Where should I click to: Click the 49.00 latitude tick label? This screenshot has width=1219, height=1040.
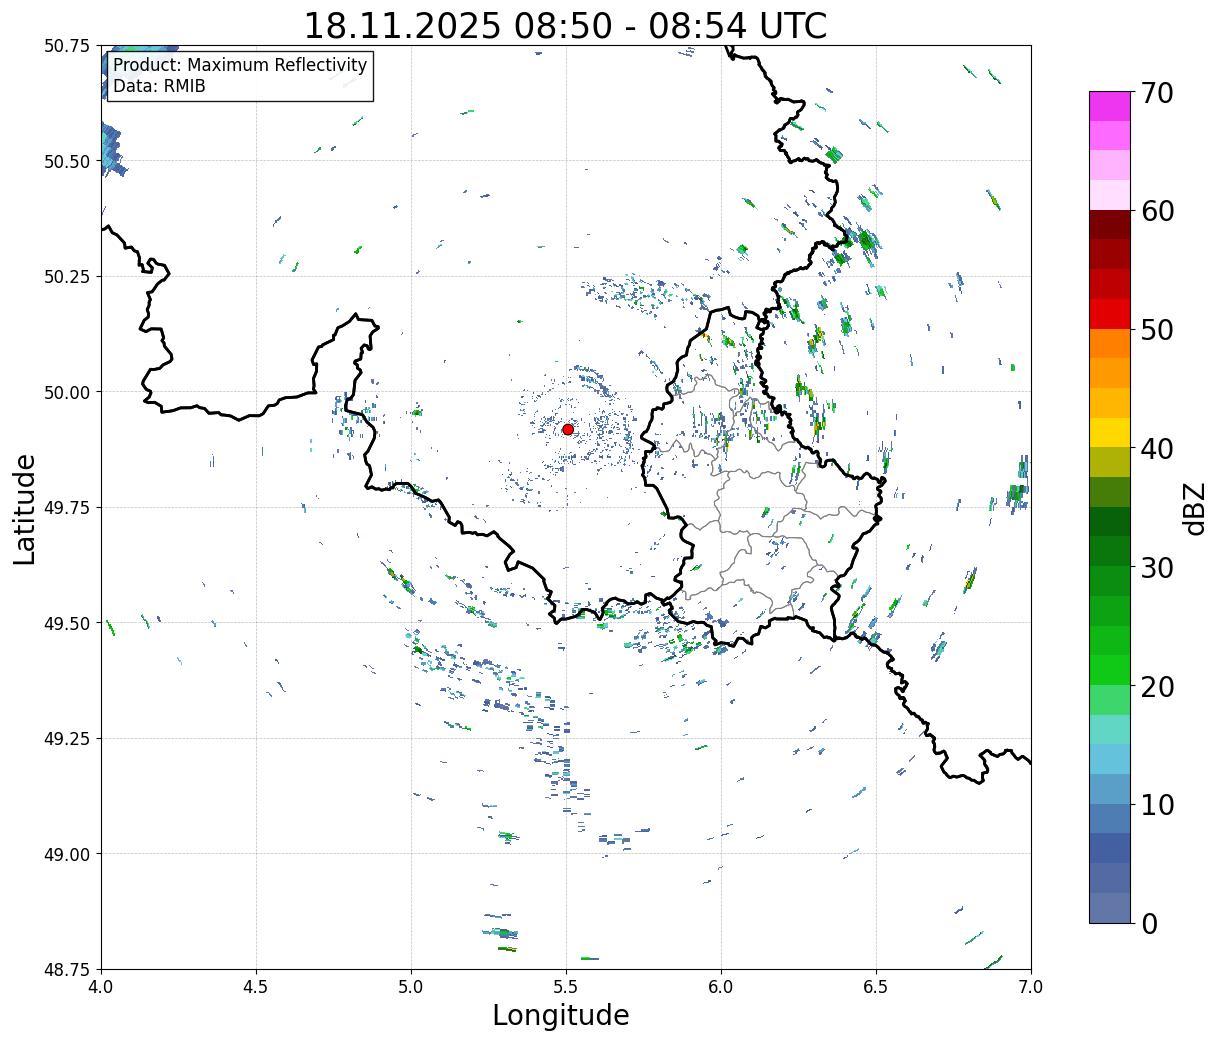(67, 854)
